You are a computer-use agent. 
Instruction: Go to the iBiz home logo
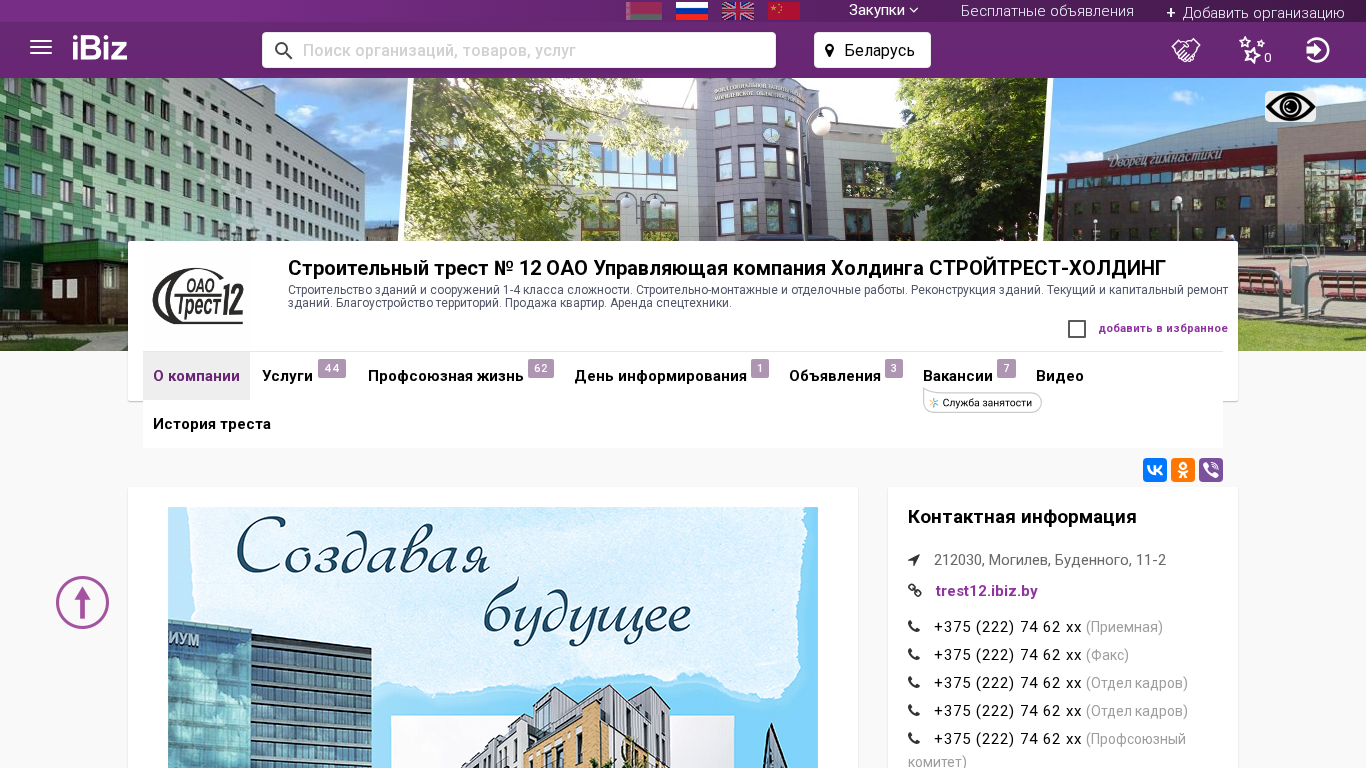100,48
